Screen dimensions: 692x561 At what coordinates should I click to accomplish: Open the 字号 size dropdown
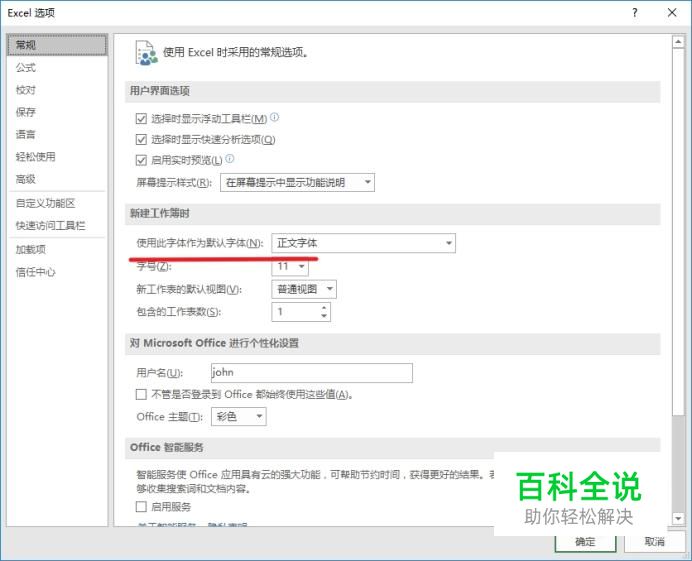tap(290, 267)
